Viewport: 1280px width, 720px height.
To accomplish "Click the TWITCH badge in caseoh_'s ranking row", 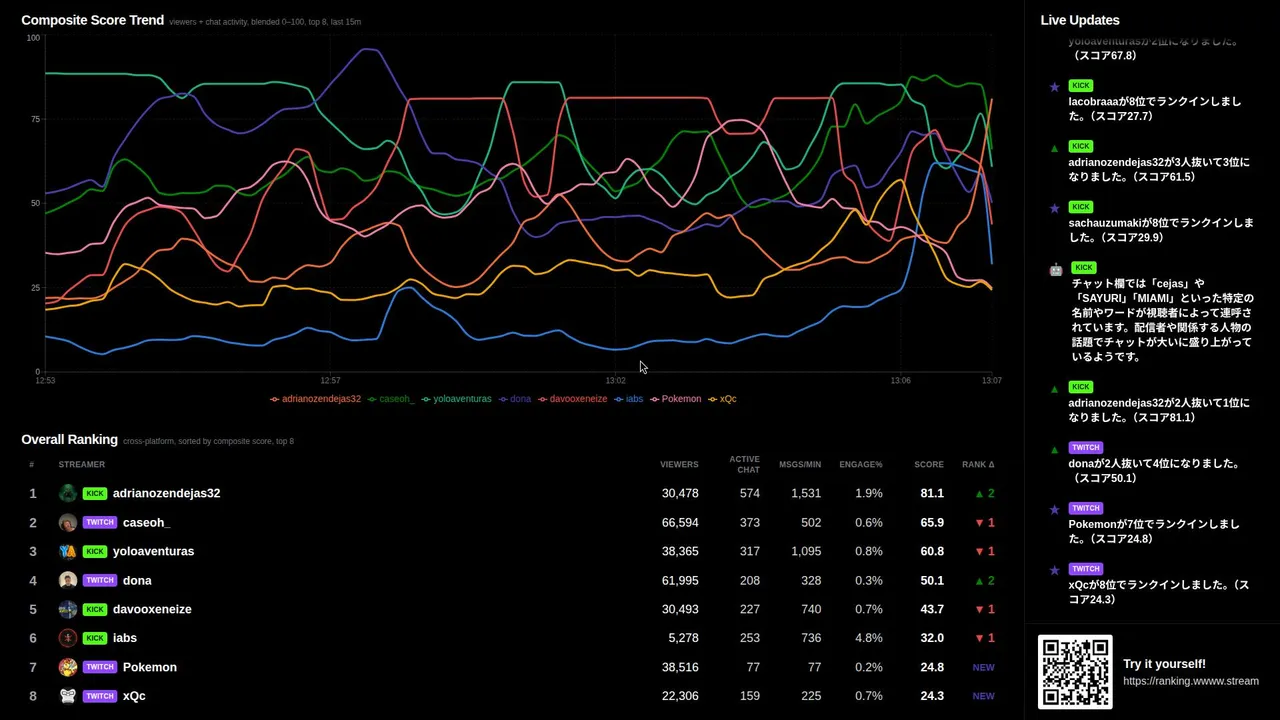I will (x=100, y=522).
